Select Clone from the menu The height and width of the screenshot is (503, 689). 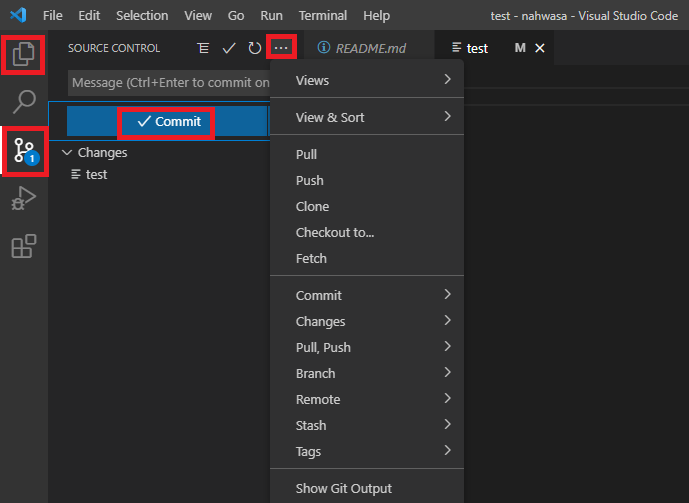coord(367,206)
